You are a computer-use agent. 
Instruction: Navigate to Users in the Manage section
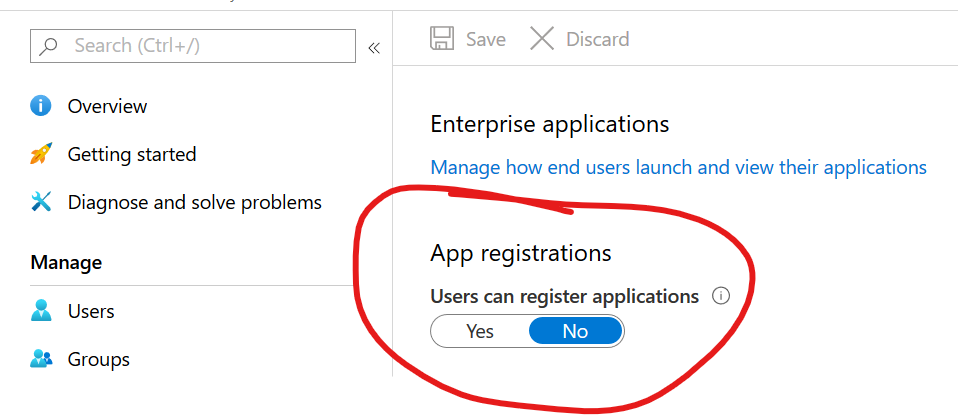[91, 311]
